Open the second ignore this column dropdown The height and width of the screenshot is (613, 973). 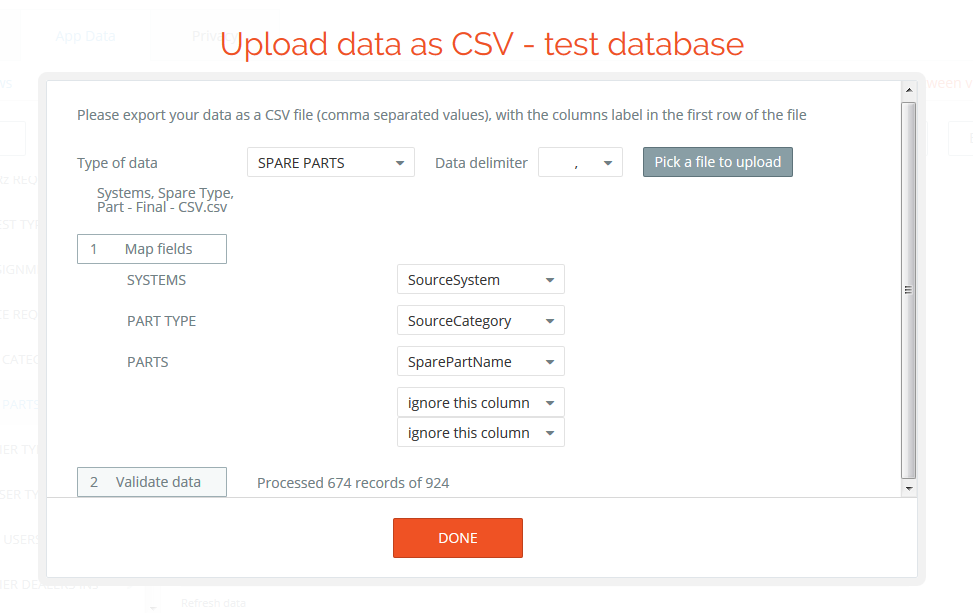[480, 433]
